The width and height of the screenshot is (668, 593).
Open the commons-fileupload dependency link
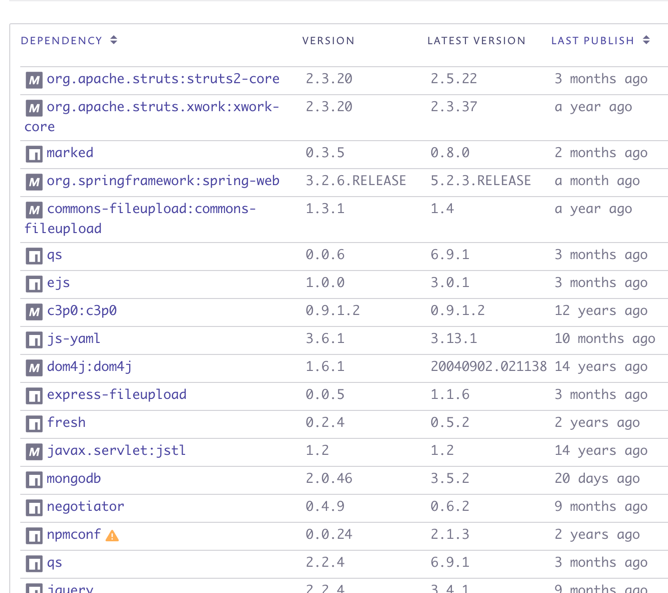(141, 218)
